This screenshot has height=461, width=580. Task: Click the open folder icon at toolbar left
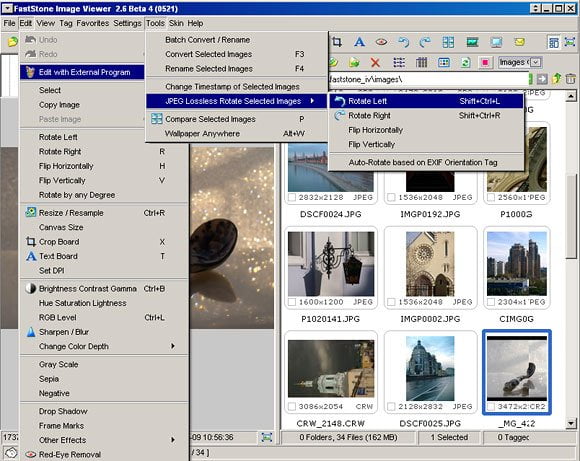pos(13,41)
